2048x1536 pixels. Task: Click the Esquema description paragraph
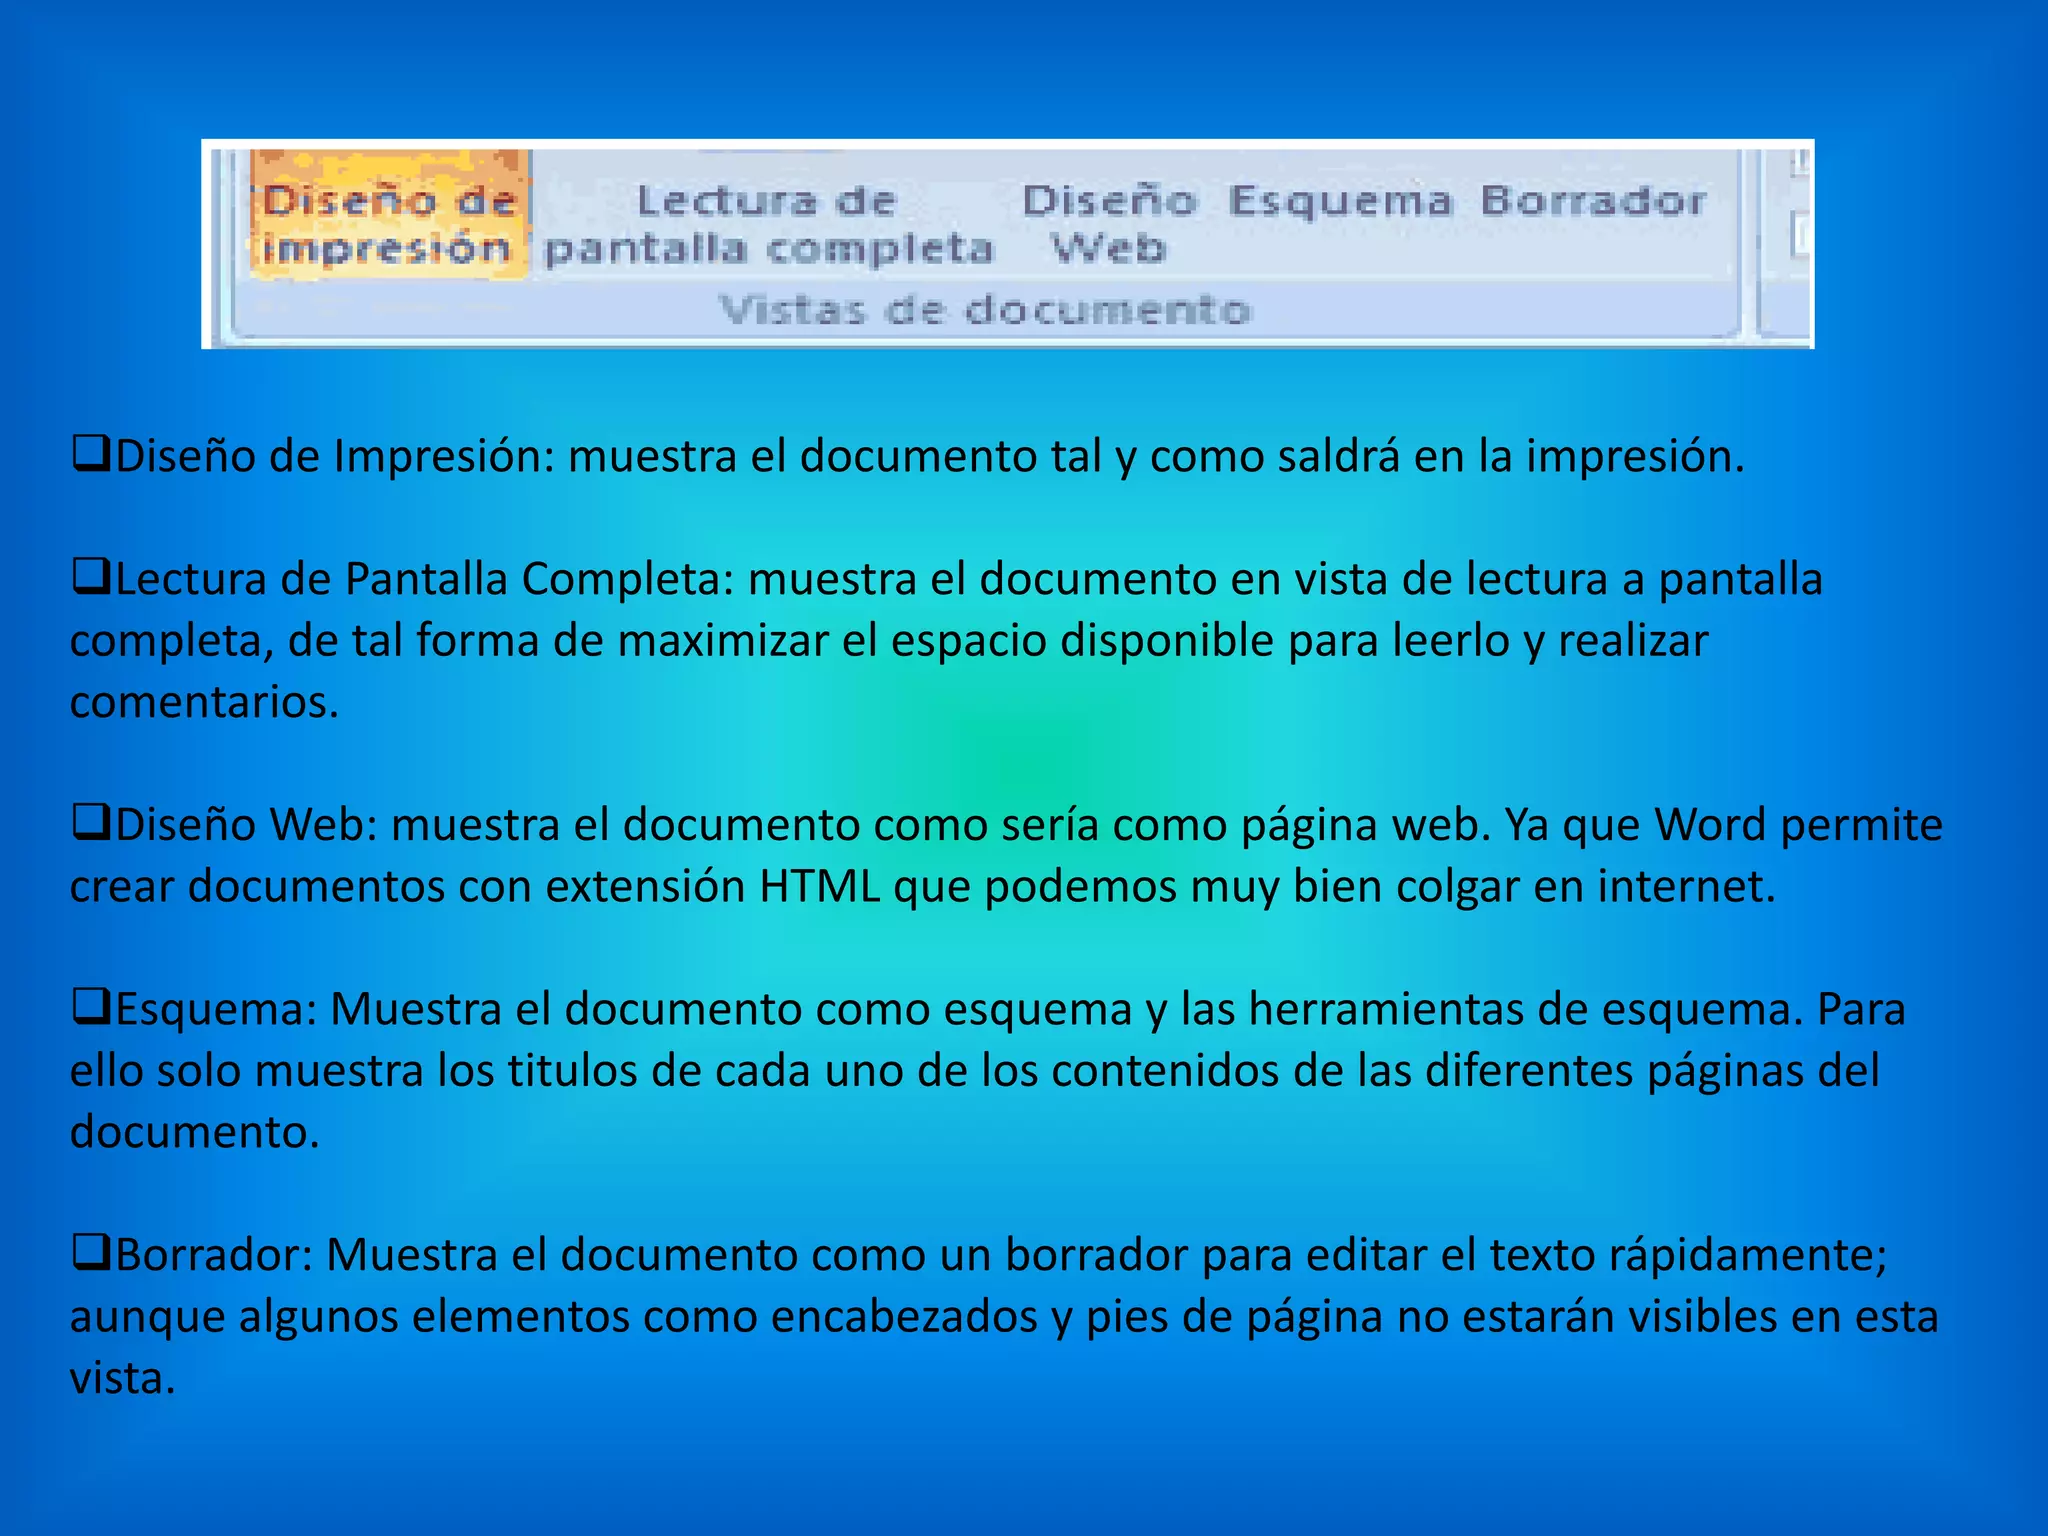(988, 1070)
